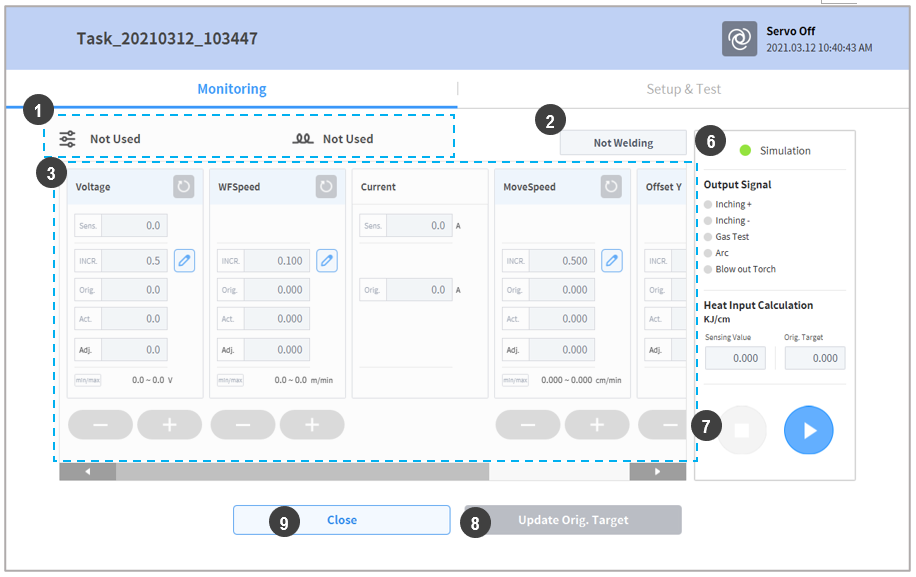916x577 pixels.
Task: Reset the WFSpeed value
Action: click(x=326, y=187)
